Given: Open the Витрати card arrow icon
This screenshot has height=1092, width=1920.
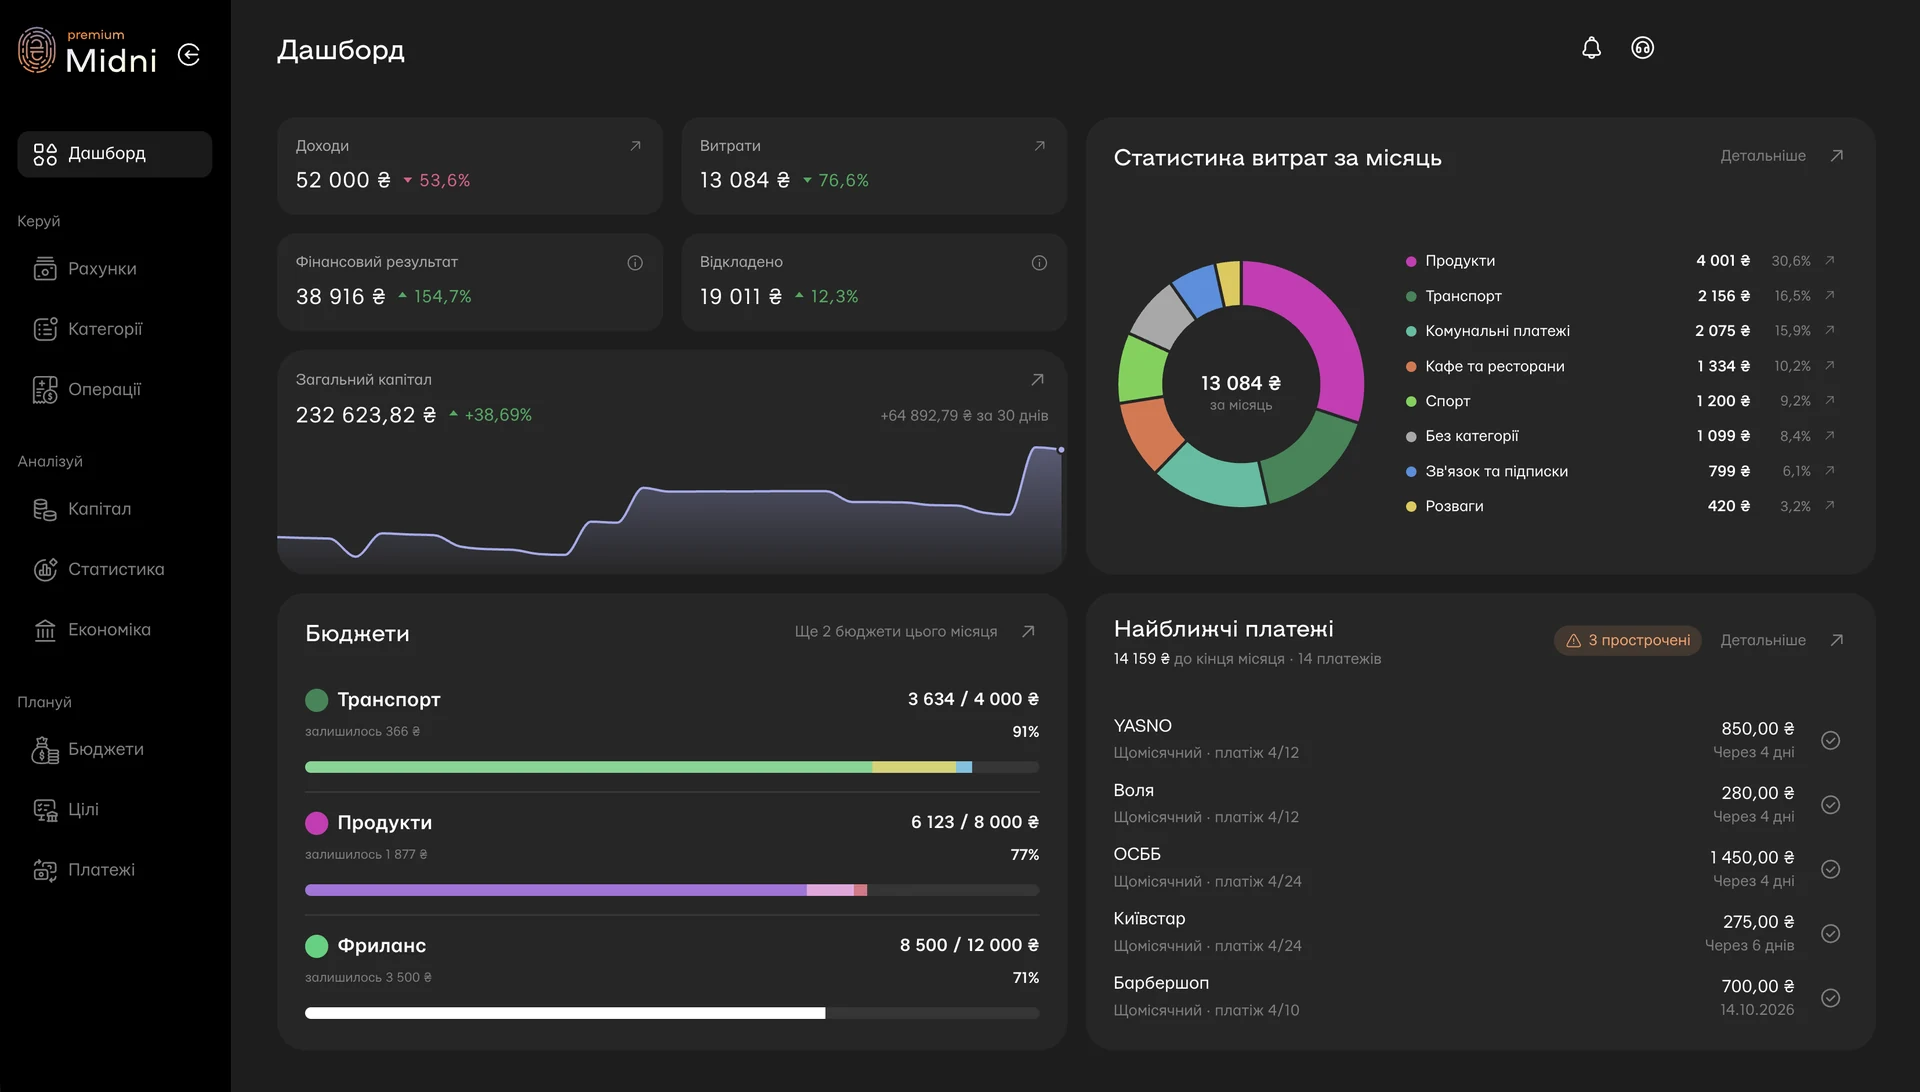Looking at the screenshot, I should [x=1039, y=146].
